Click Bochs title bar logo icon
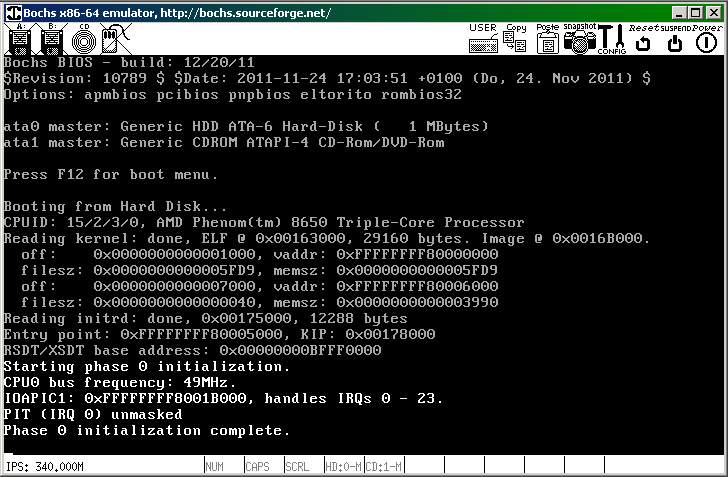The height and width of the screenshot is (477, 728). tap(13, 13)
